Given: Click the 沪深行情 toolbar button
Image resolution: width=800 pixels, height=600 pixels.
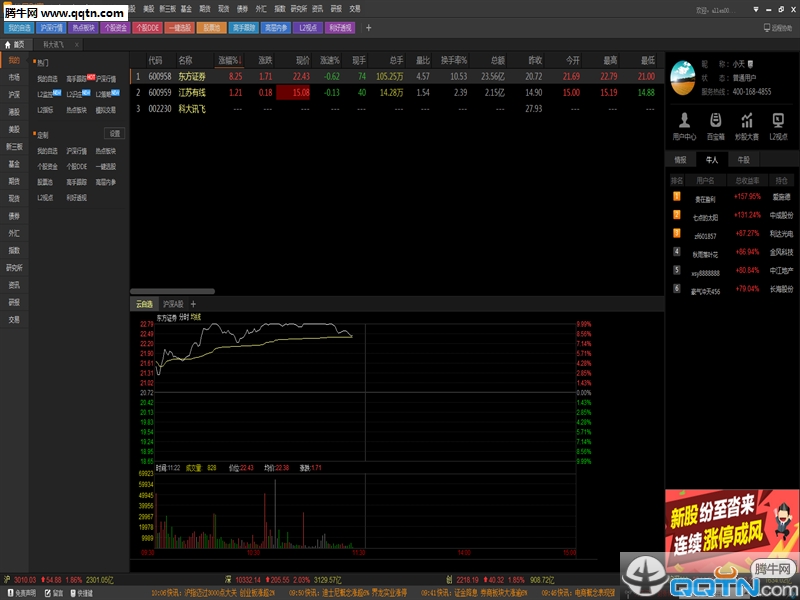Looking at the screenshot, I should pyautogui.click(x=51, y=28).
